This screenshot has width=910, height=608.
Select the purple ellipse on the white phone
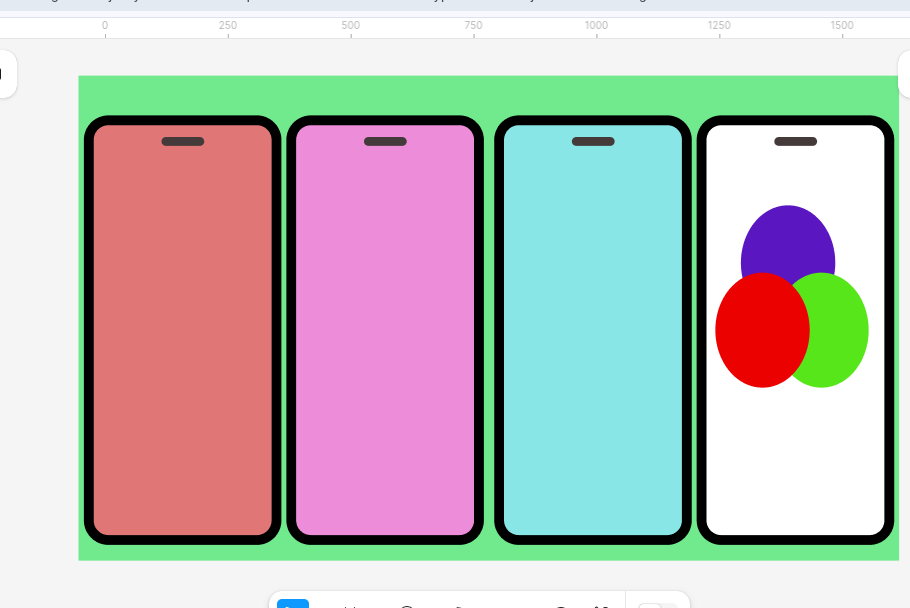click(x=788, y=235)
